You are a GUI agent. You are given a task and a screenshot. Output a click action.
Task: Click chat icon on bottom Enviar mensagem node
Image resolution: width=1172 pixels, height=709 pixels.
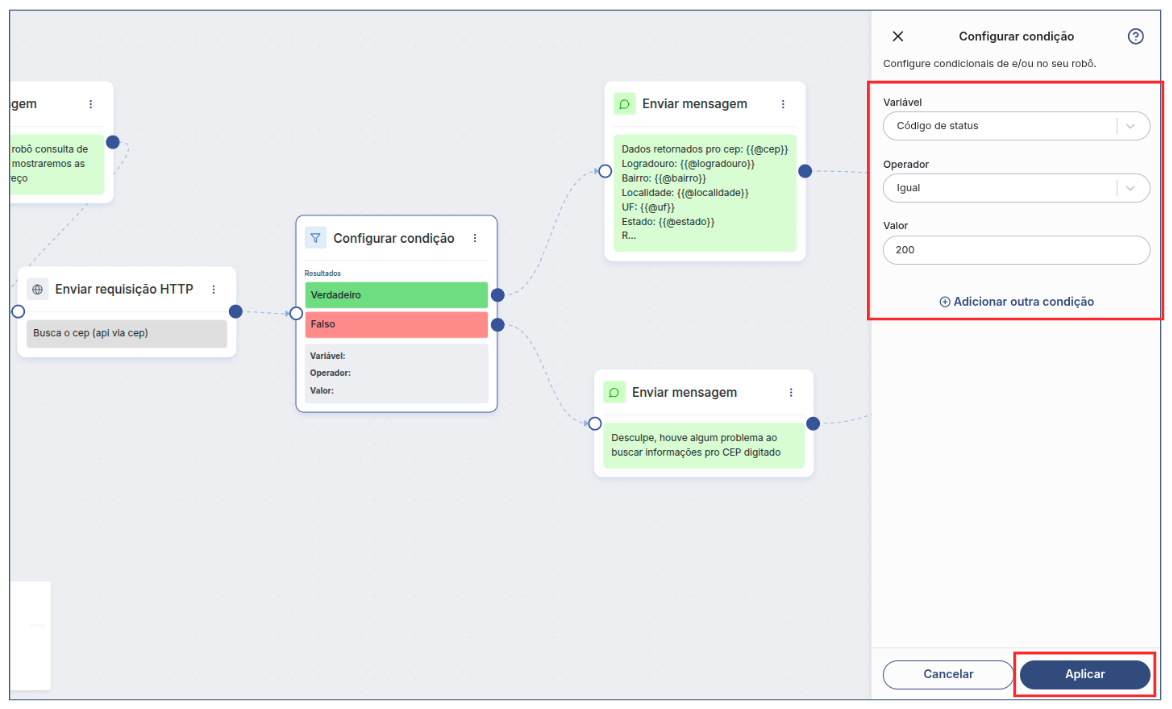coord(615,393)
